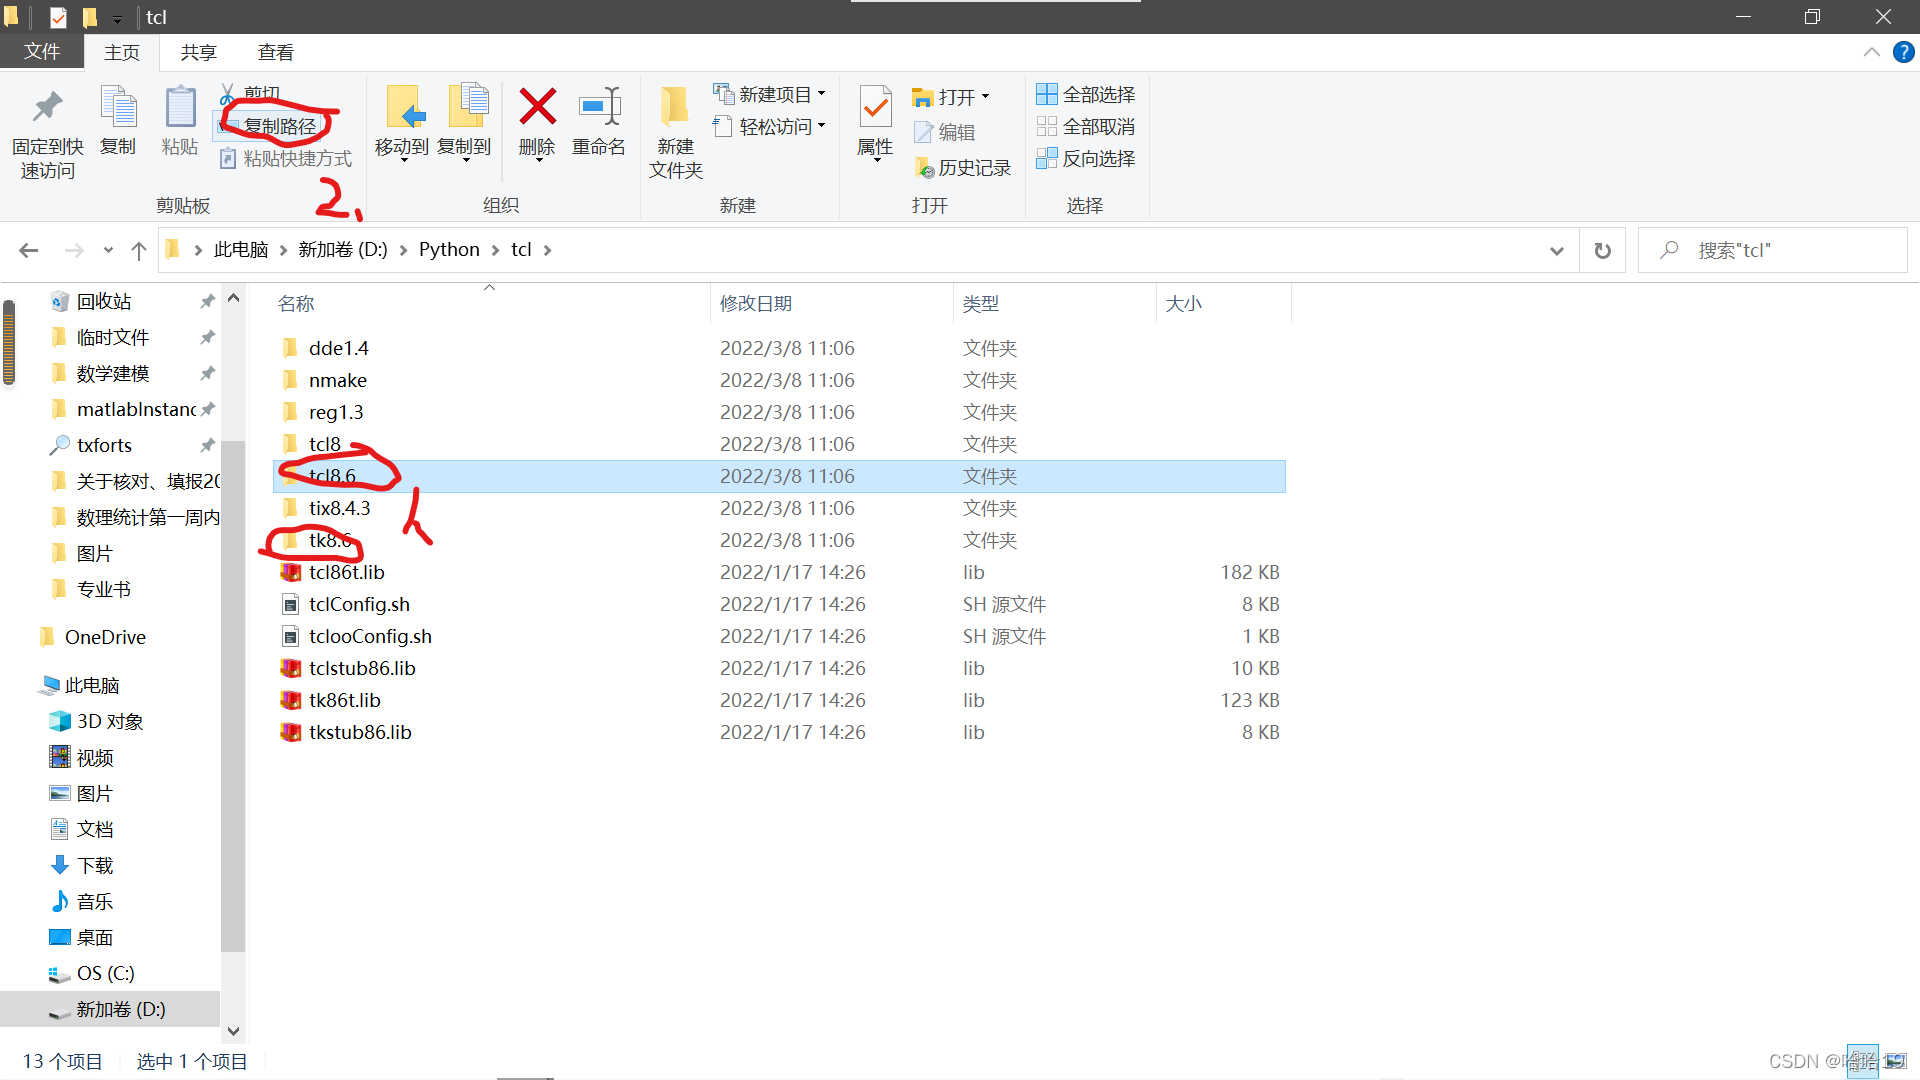The height and width of the screenshot is (1080, 1920).
Task: Click Python in the breadcrumb path
Action: pos(449,250)
